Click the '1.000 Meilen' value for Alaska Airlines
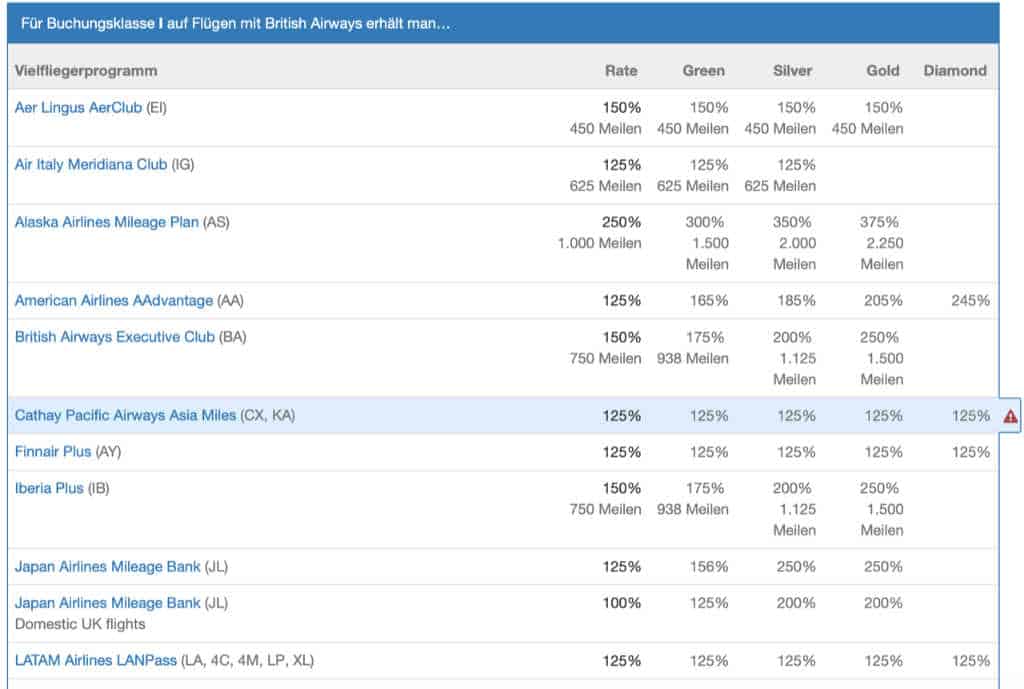This screenshot has width=1024, height=689. point(600,243)
